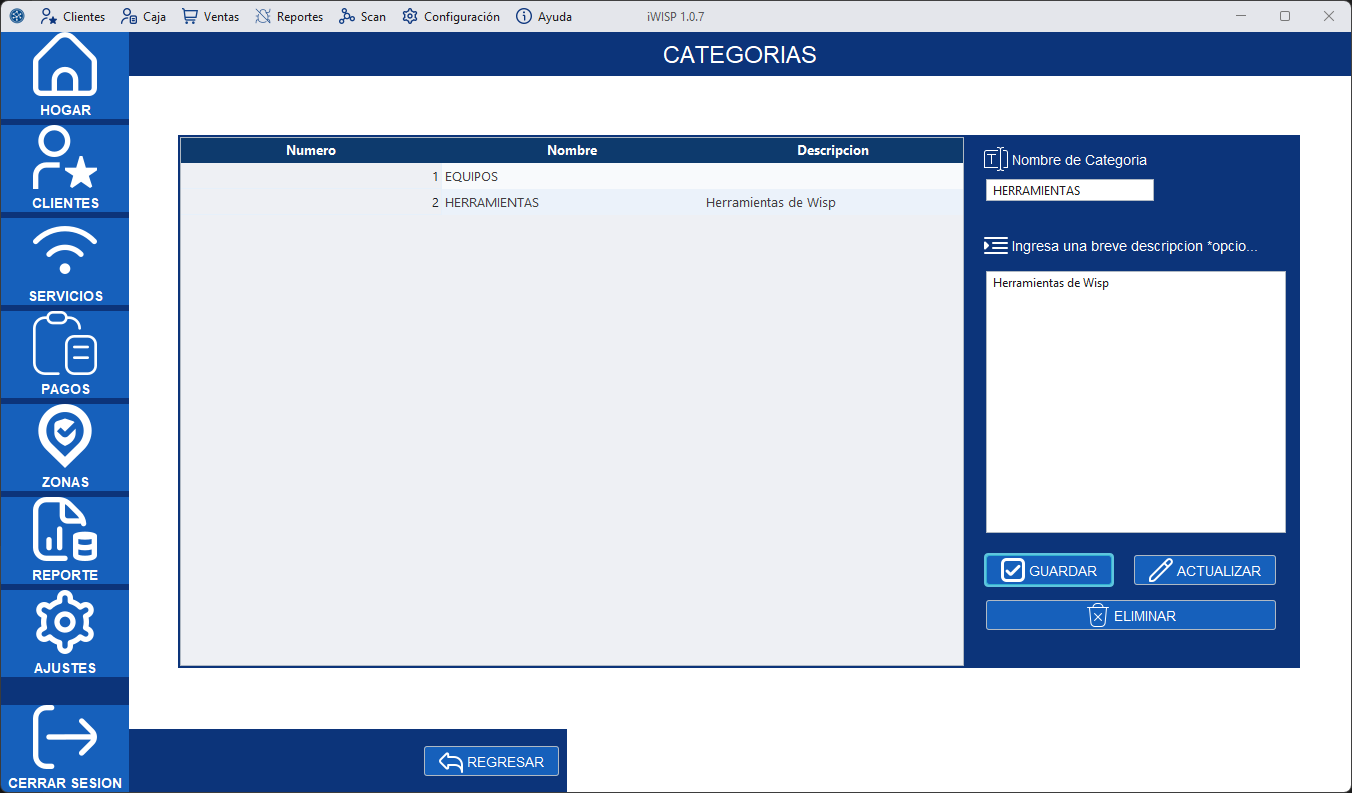Open the Ventas menu
The image size is (1352, 793).
[209, 16]
